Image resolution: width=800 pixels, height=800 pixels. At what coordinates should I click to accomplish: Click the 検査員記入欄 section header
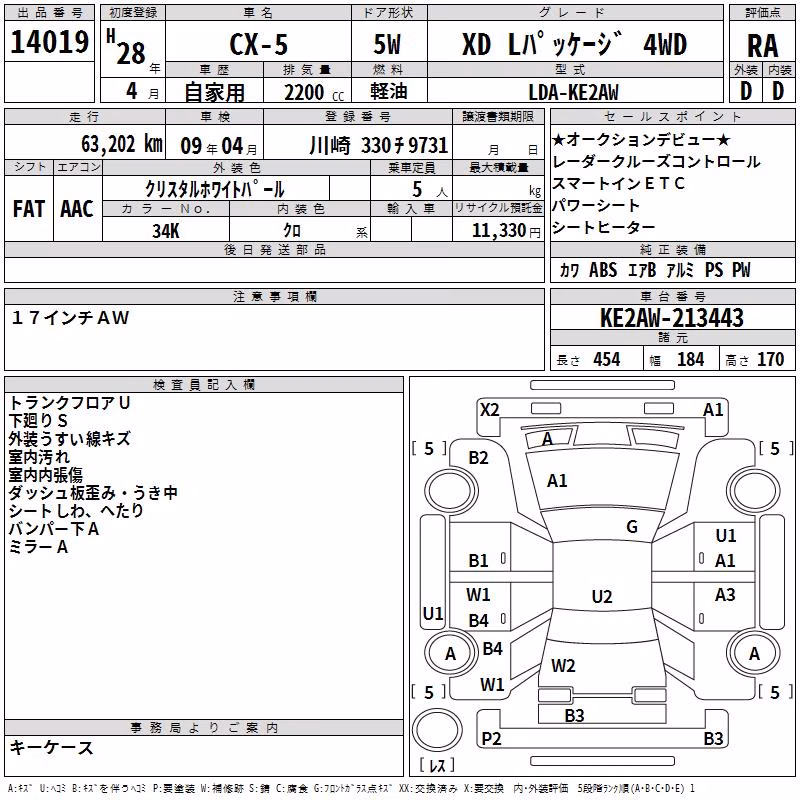[x=204, y=385]
